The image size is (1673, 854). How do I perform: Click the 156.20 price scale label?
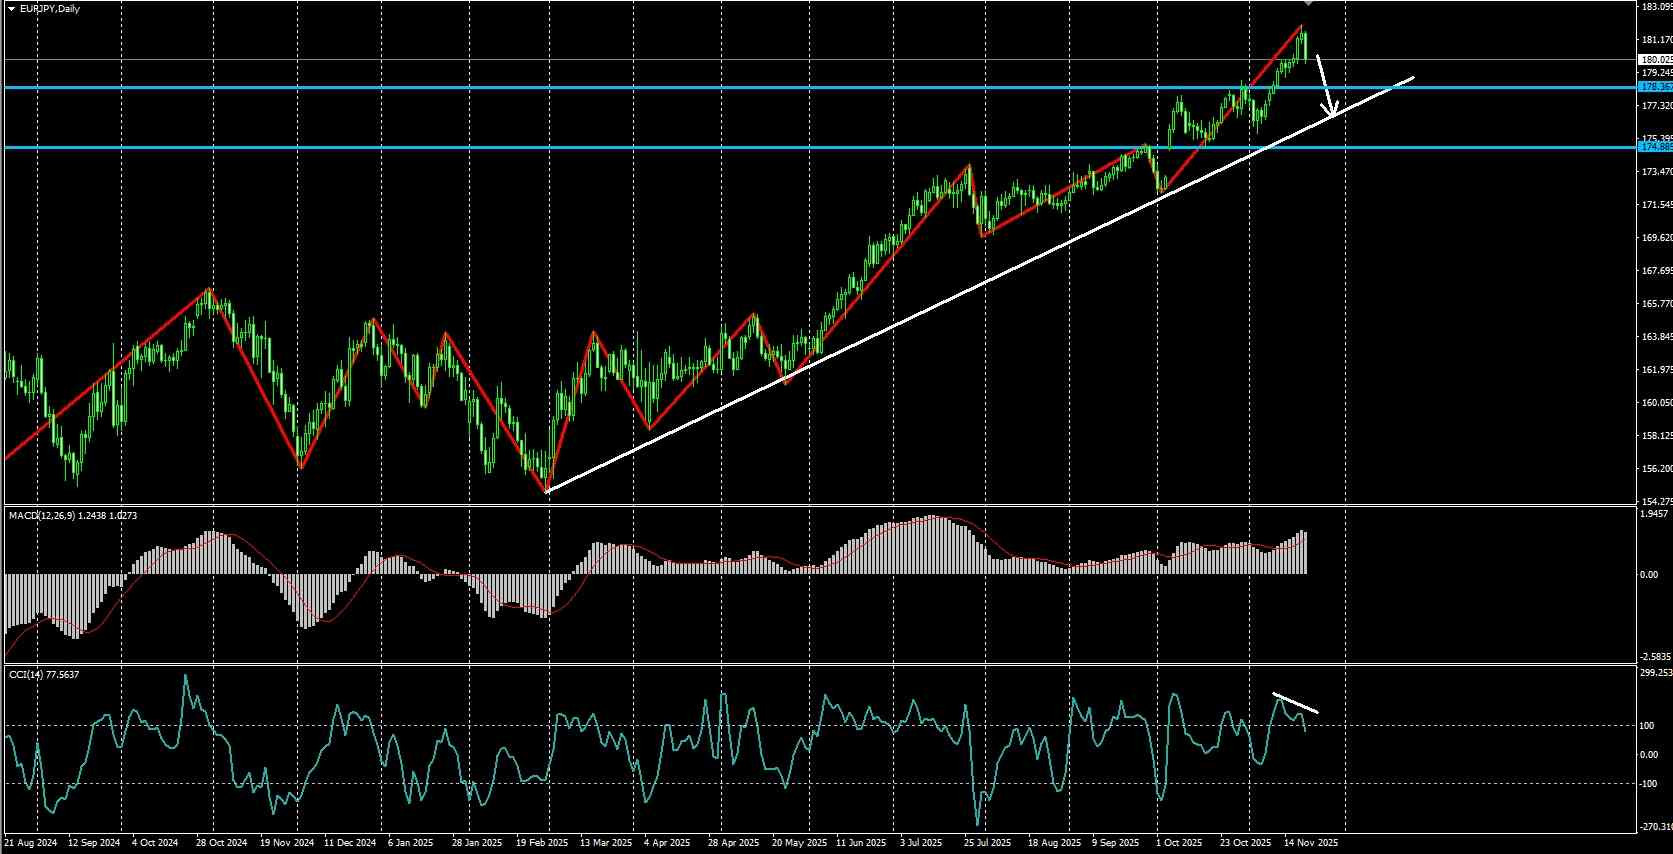click(1657, 469)
